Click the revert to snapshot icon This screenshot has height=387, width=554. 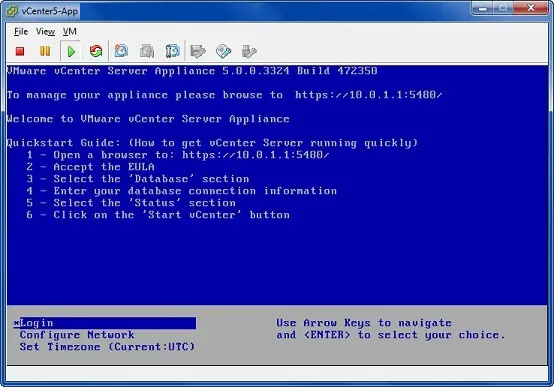click(147, 51)
